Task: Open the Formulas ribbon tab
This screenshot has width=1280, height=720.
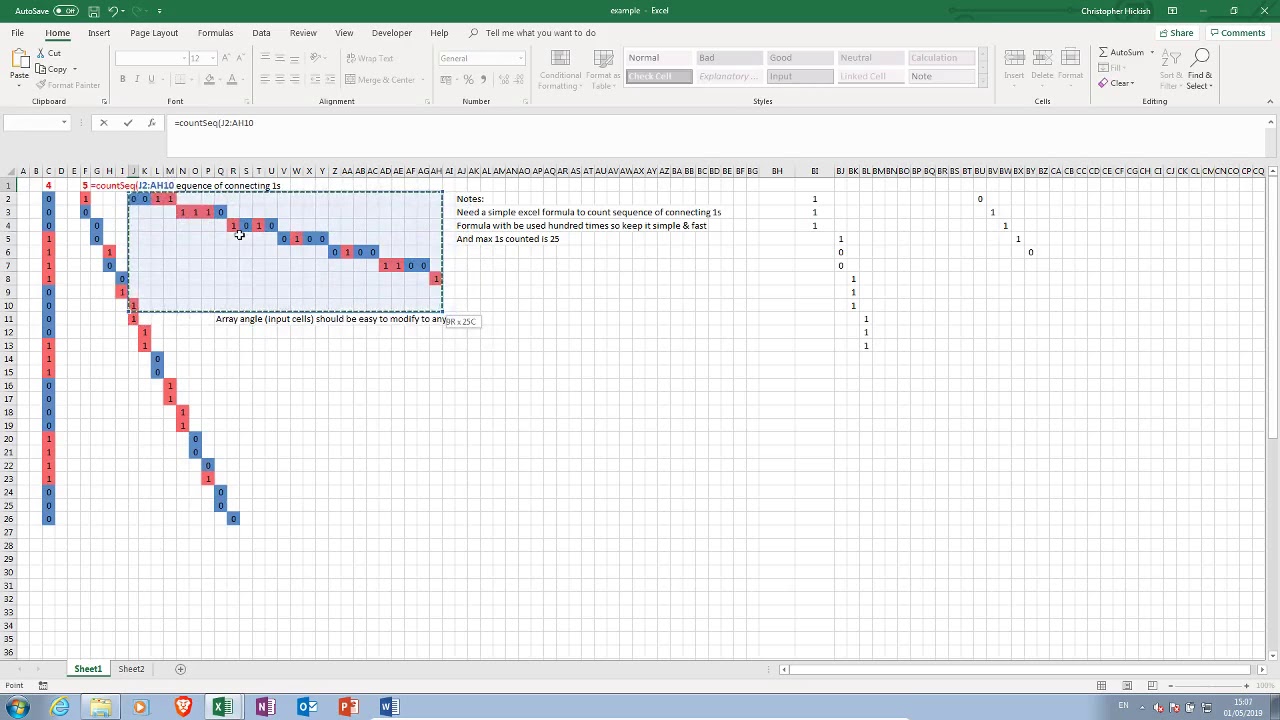Action: tap(215, 33)
